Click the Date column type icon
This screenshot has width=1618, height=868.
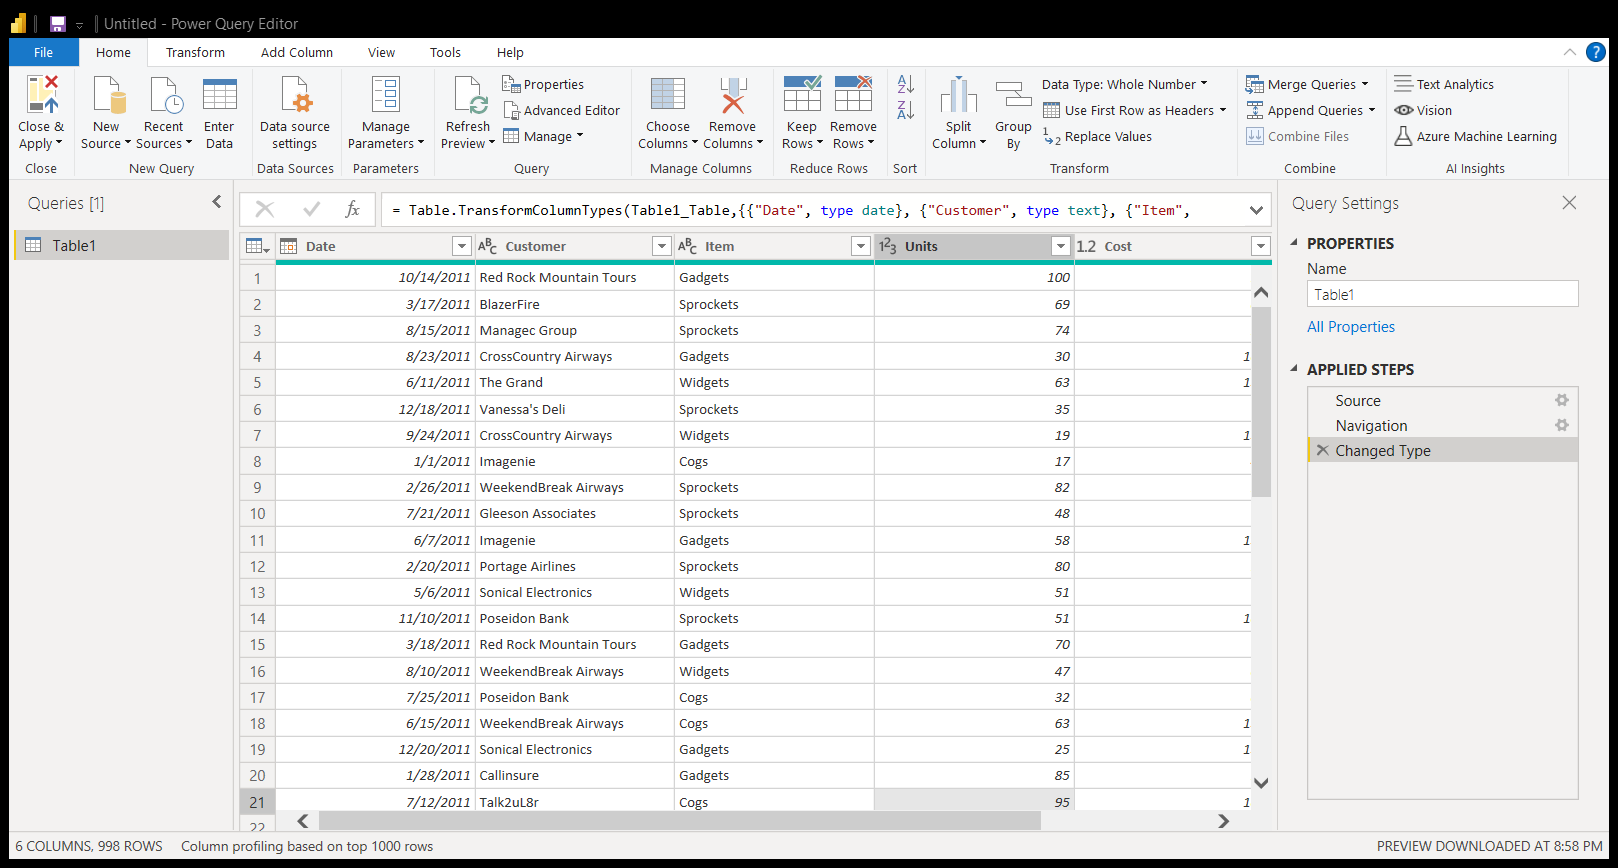pyautogui.click(x=289, y=246)
